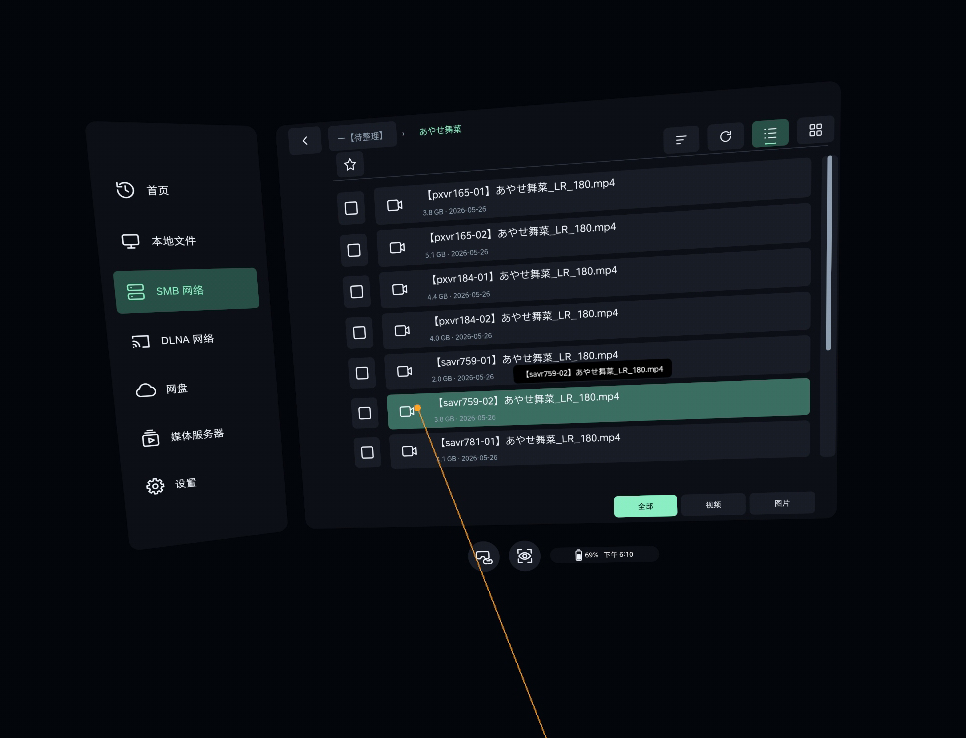Navigate to the 【待整理】 breadcrumb folder
This screenshot has height=738, width=966.
click(x=362, y=137)
